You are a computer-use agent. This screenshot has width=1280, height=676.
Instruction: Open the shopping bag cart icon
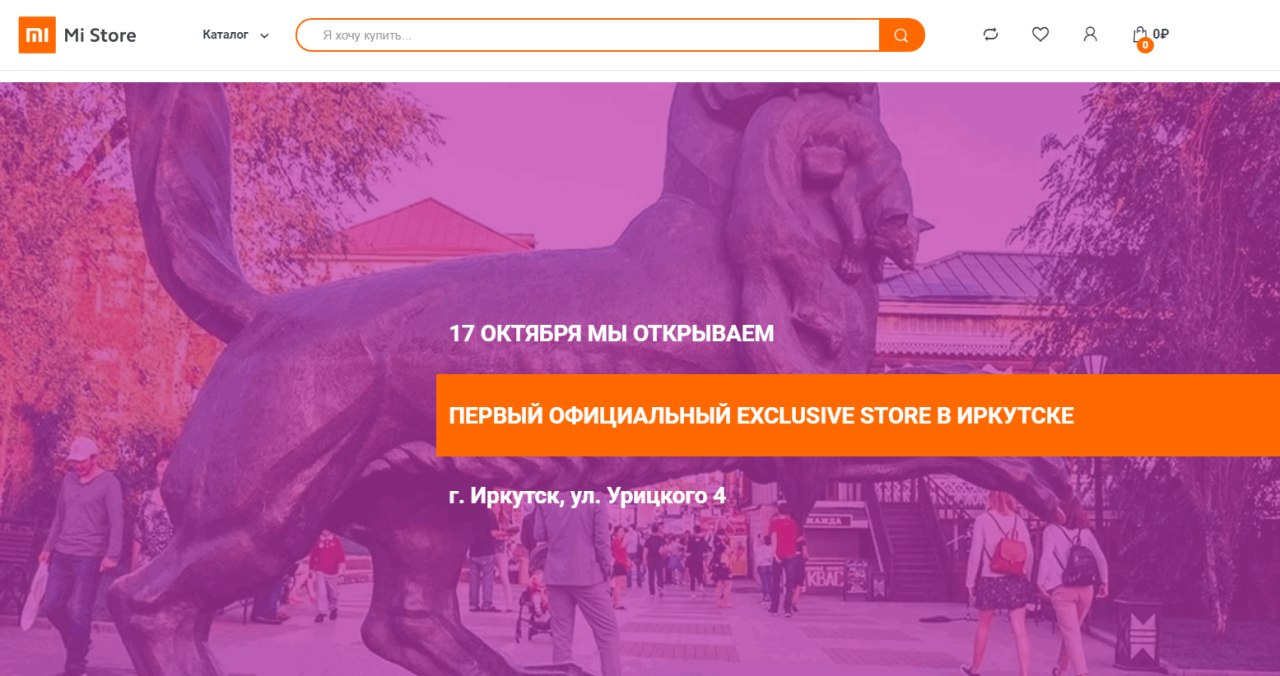(x=1140, y=34)
